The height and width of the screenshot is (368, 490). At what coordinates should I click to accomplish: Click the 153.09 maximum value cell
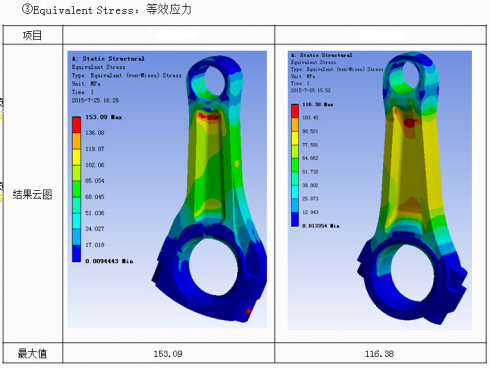[168, 353]
